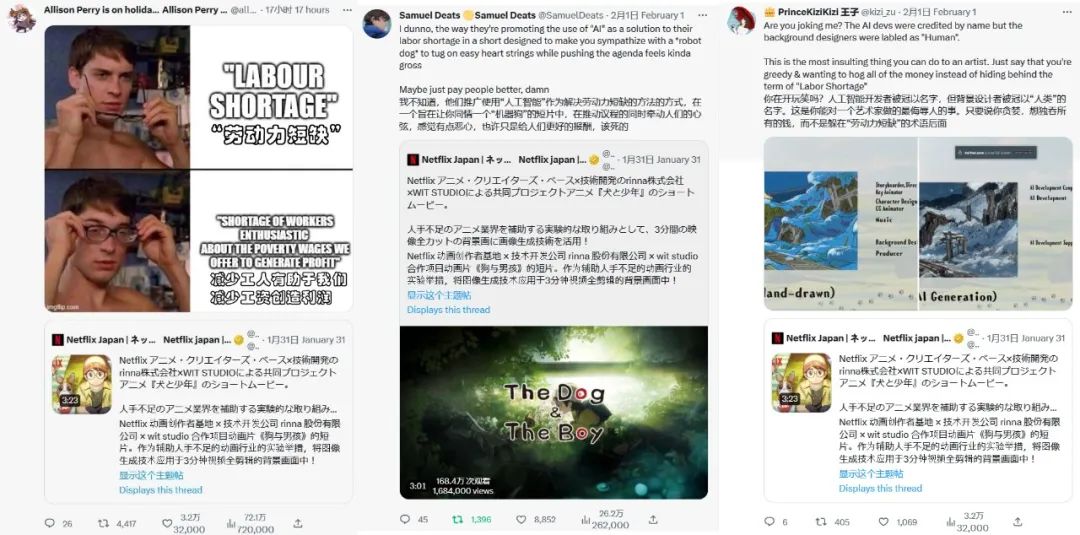Share Allison Perry's tweet via share icon
1080x535 pixels.
[298, 523]
